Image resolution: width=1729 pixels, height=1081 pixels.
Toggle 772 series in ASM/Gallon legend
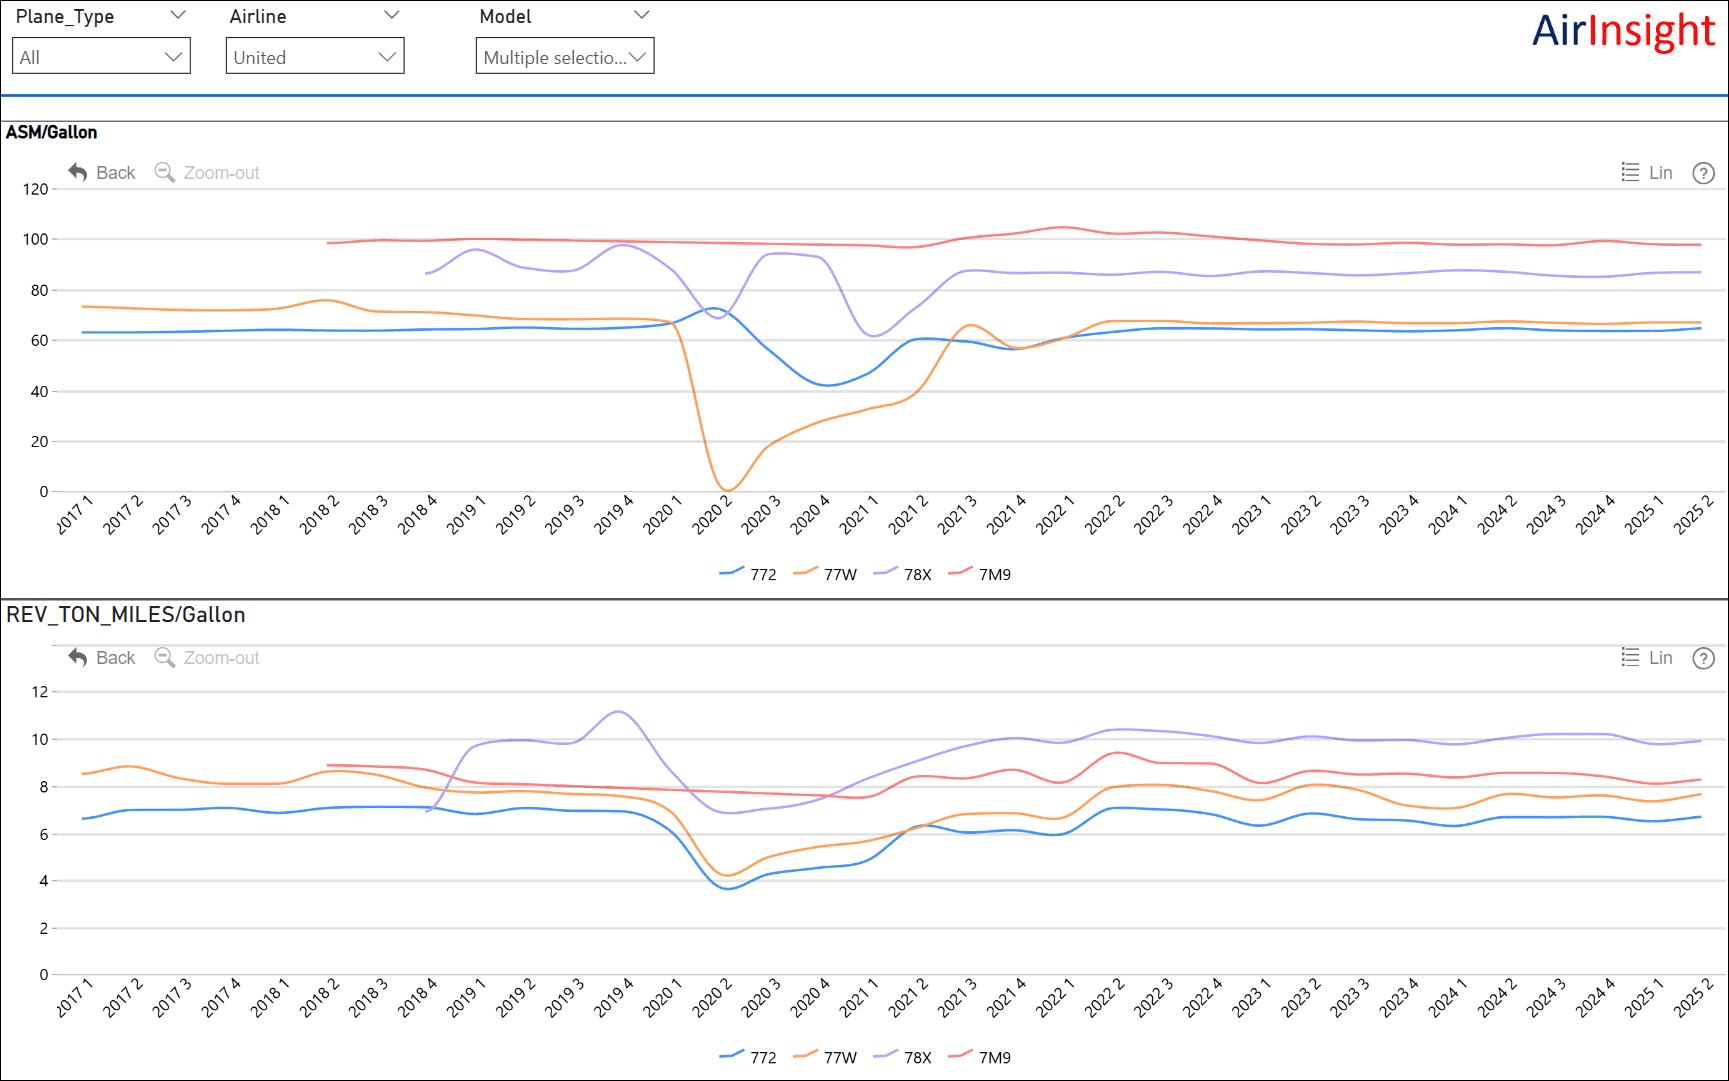(748, 574)
